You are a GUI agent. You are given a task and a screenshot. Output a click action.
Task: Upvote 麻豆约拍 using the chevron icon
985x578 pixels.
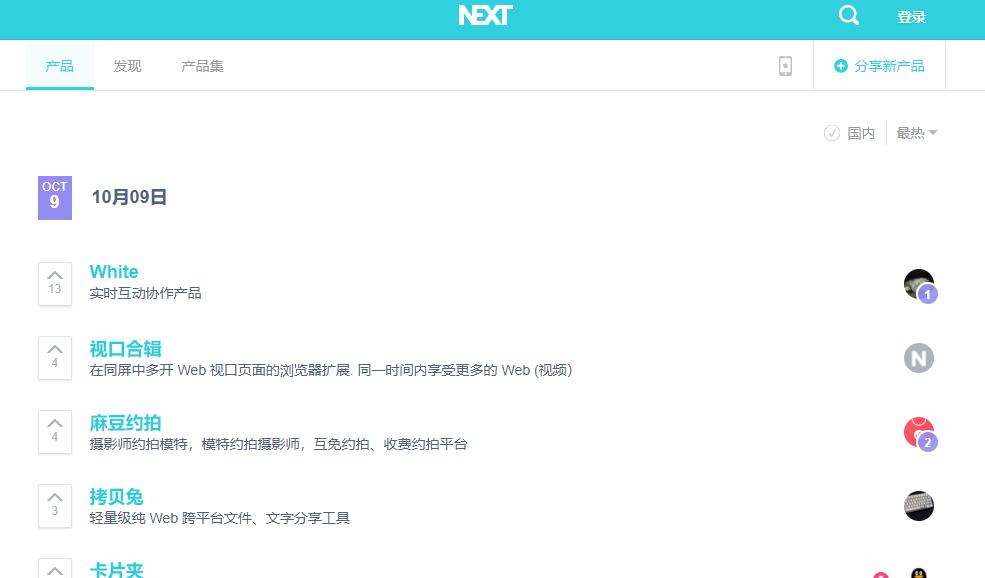point(55,422)
